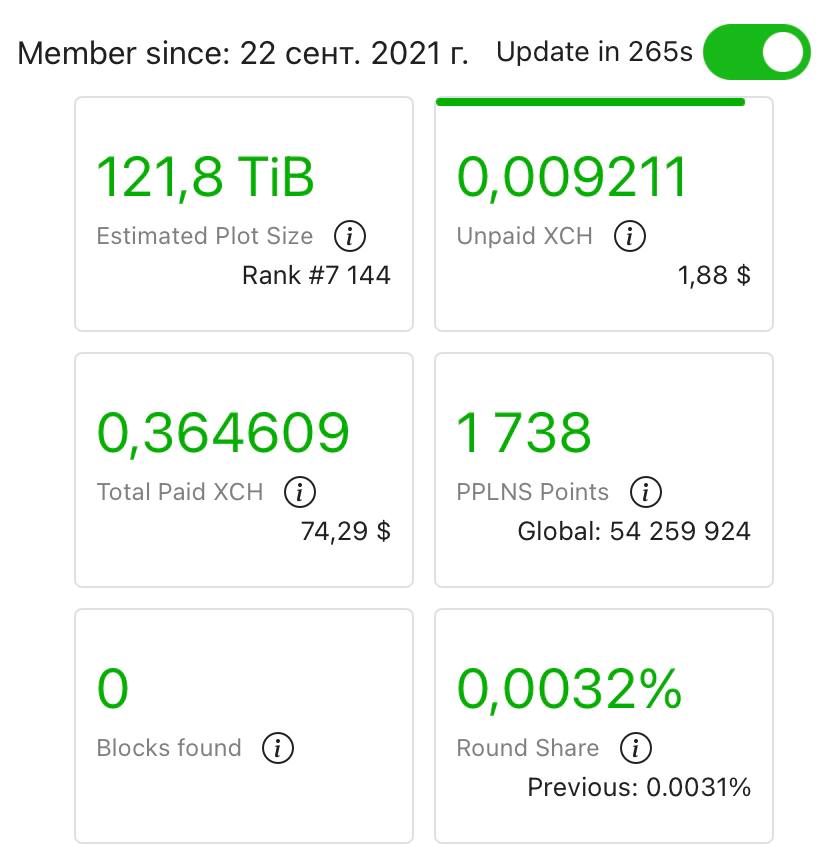
Task: Tap info icon beside Total Paid XCH
Action: [x=300, y=492]
